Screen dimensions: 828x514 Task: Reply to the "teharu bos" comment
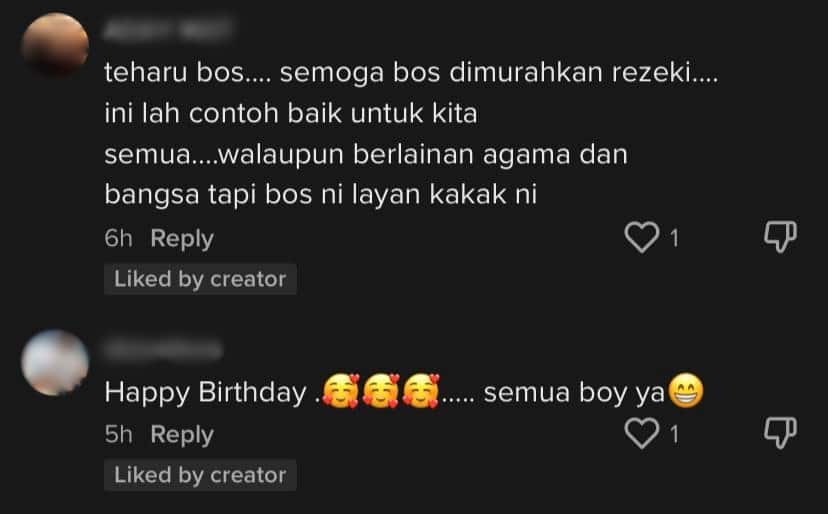tap(182, 239)
